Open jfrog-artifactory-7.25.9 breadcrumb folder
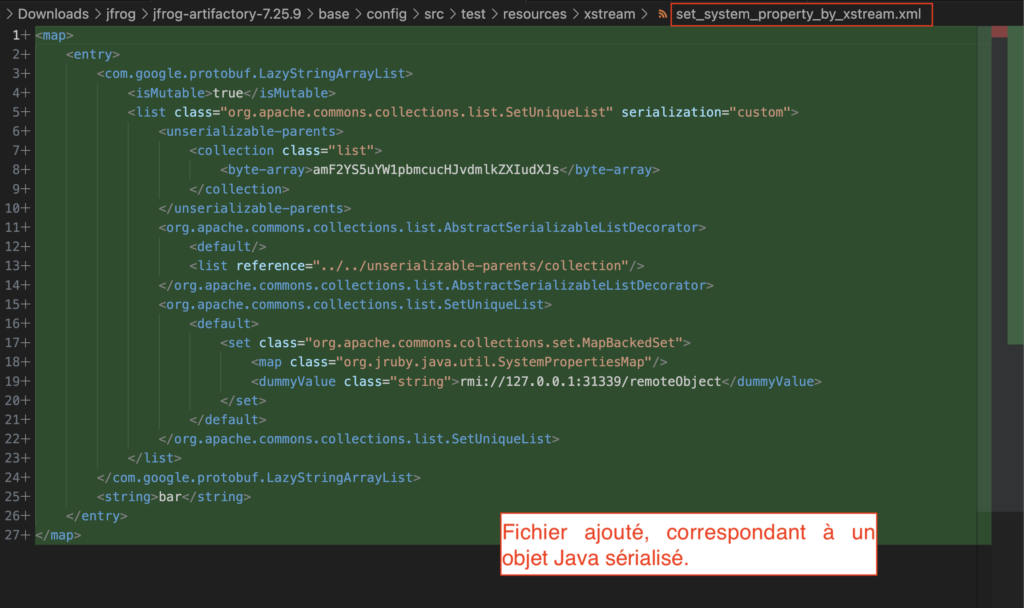 (x=227, y=14)
